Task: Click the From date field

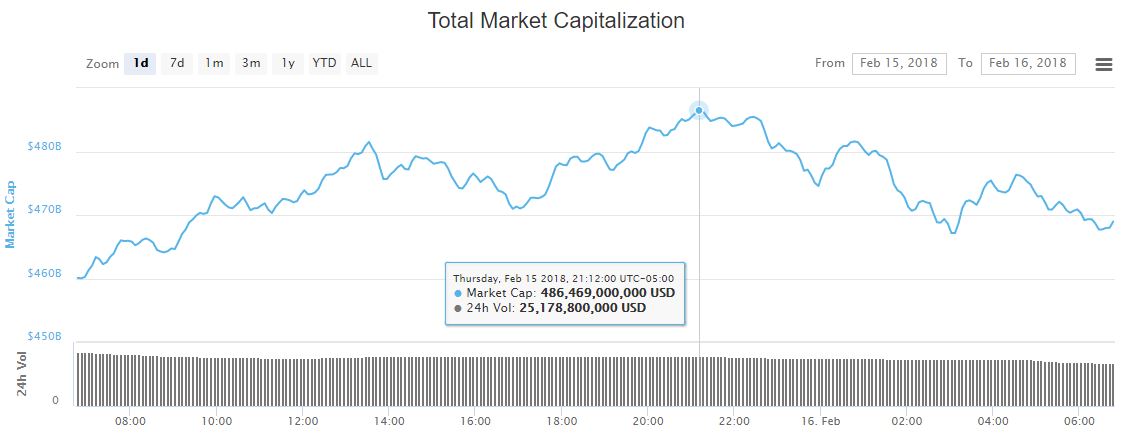Action: 899,63
